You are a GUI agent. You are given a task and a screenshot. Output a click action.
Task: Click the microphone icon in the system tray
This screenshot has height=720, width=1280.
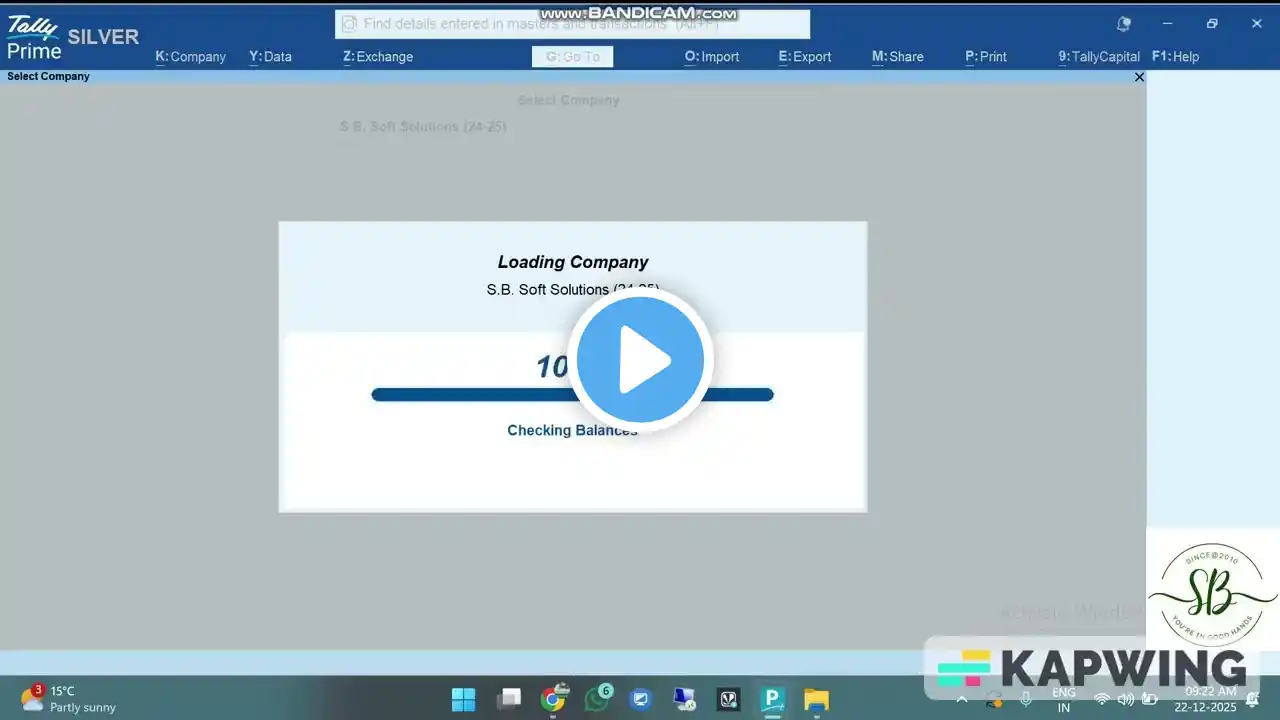coord(1025,699)
